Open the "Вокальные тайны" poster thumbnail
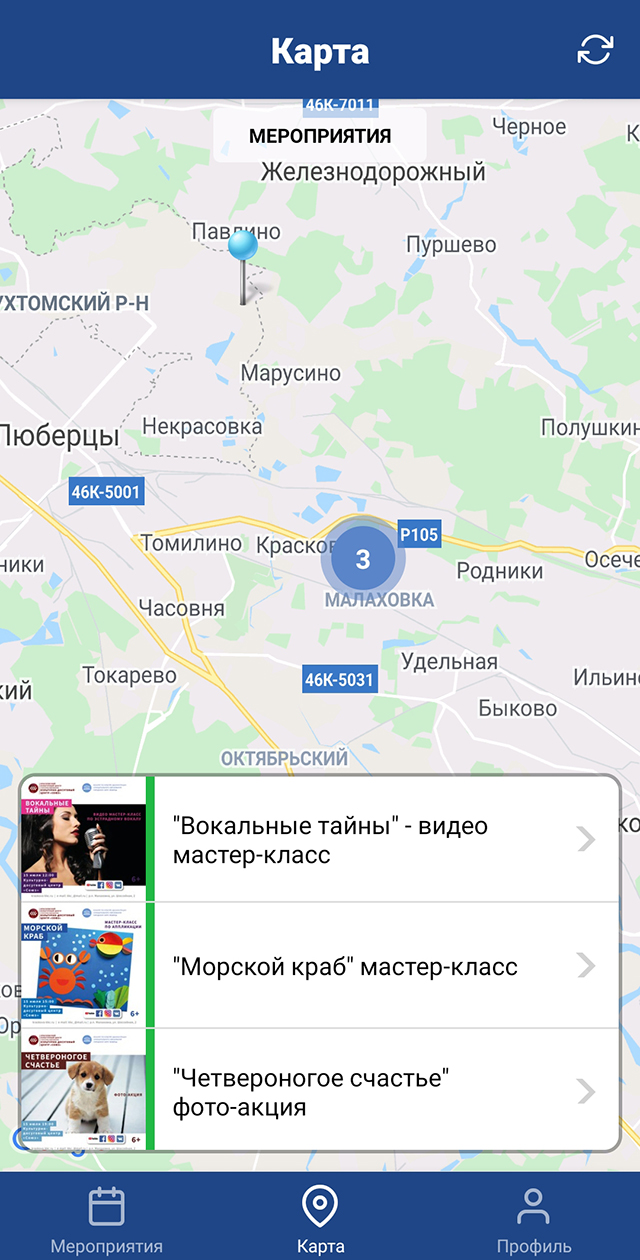The image size is (640, 1260). click(x=84, y=840)
